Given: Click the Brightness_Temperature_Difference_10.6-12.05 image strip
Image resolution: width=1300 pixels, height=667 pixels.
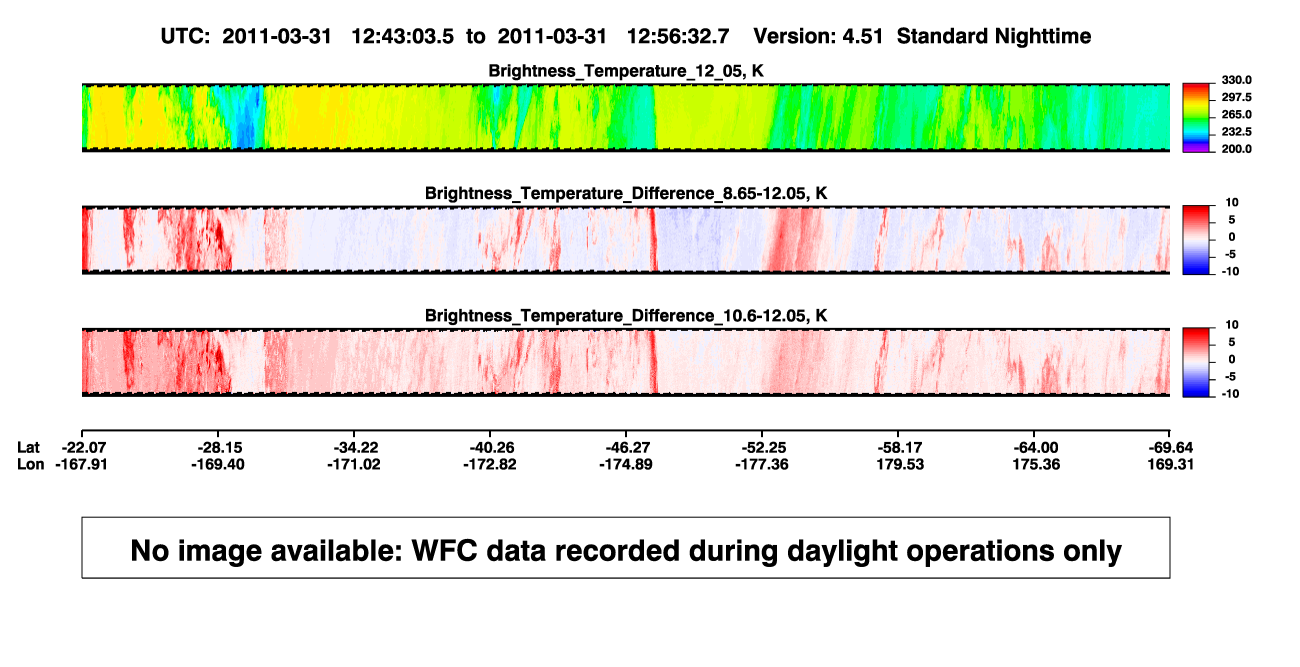Looking at the screenshot, I should 626,362.
